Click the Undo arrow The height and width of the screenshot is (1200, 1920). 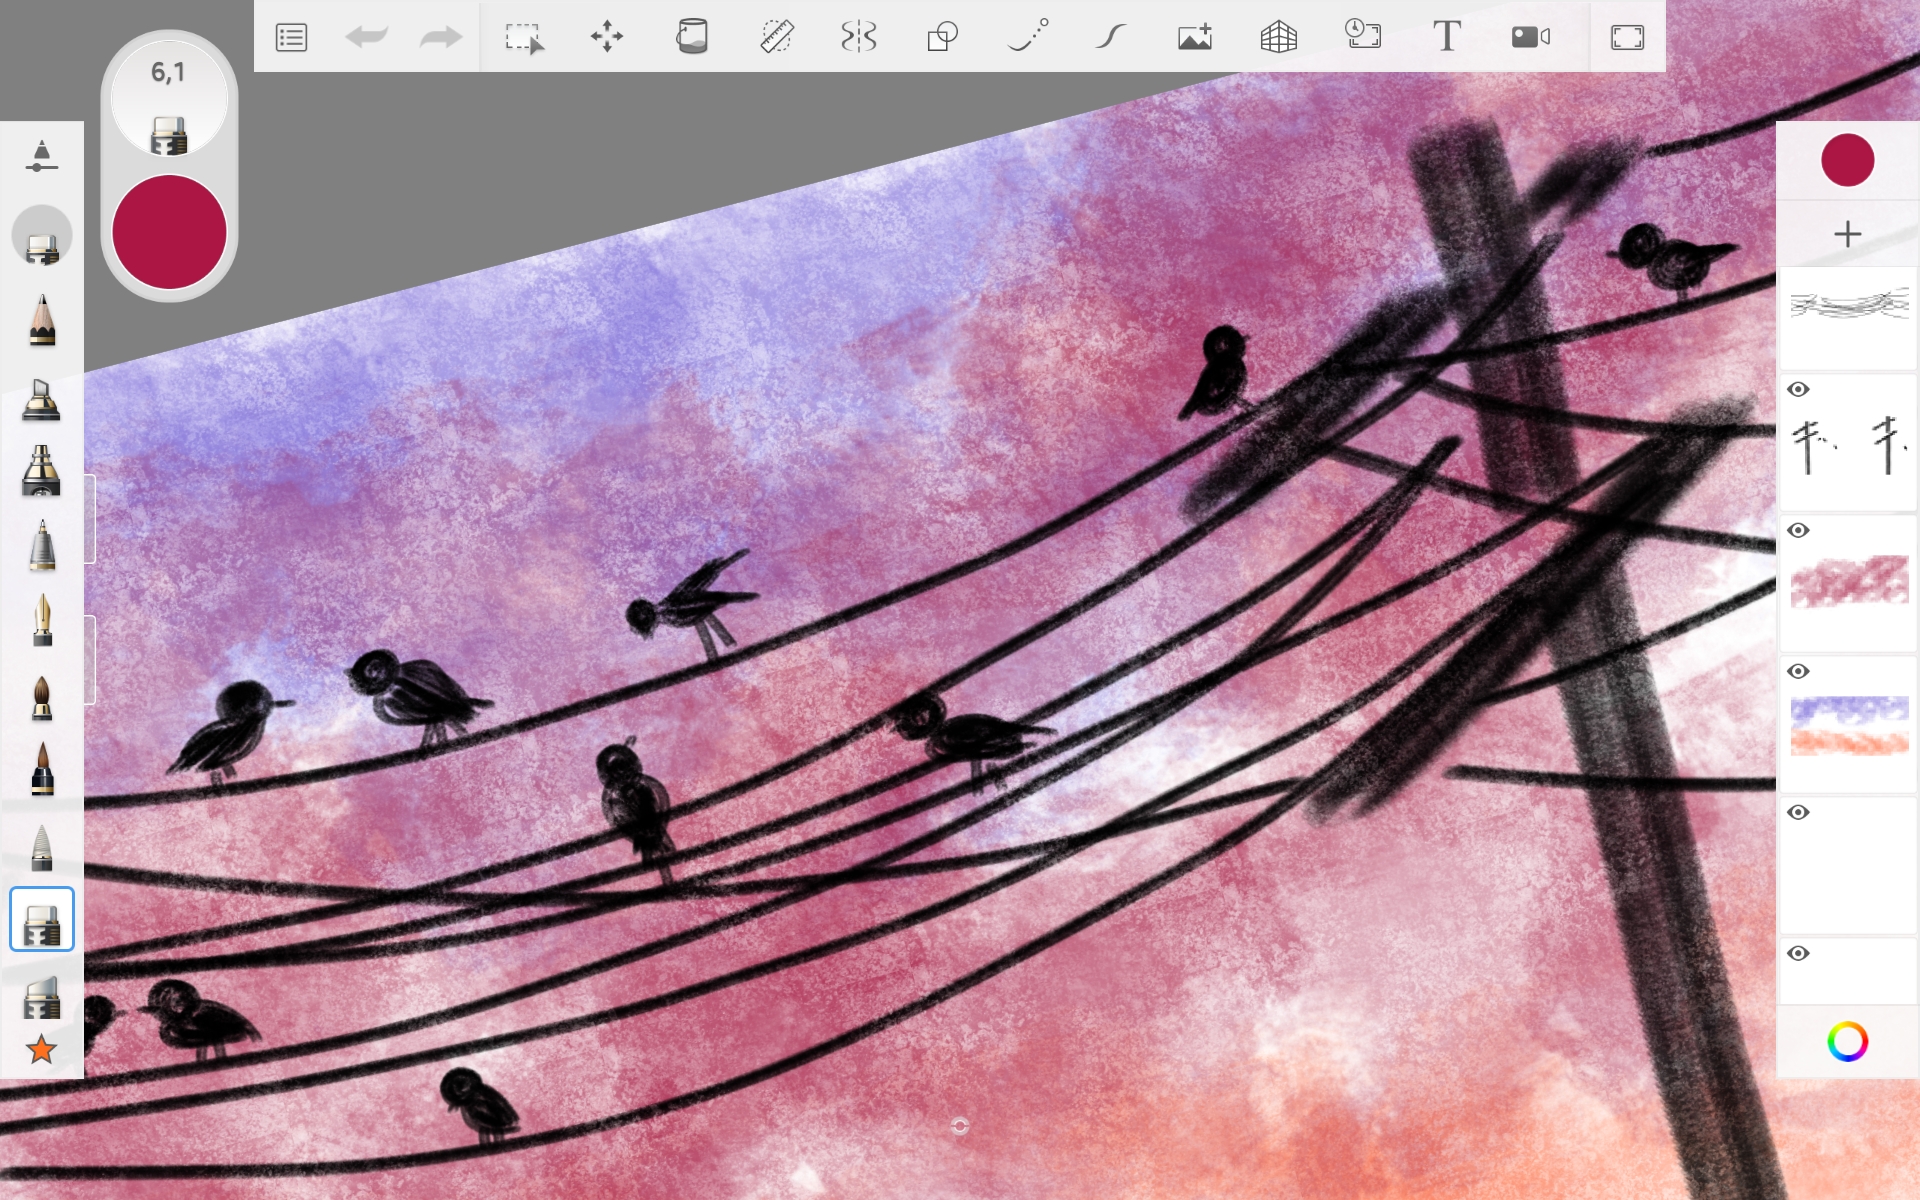(366, 38)
